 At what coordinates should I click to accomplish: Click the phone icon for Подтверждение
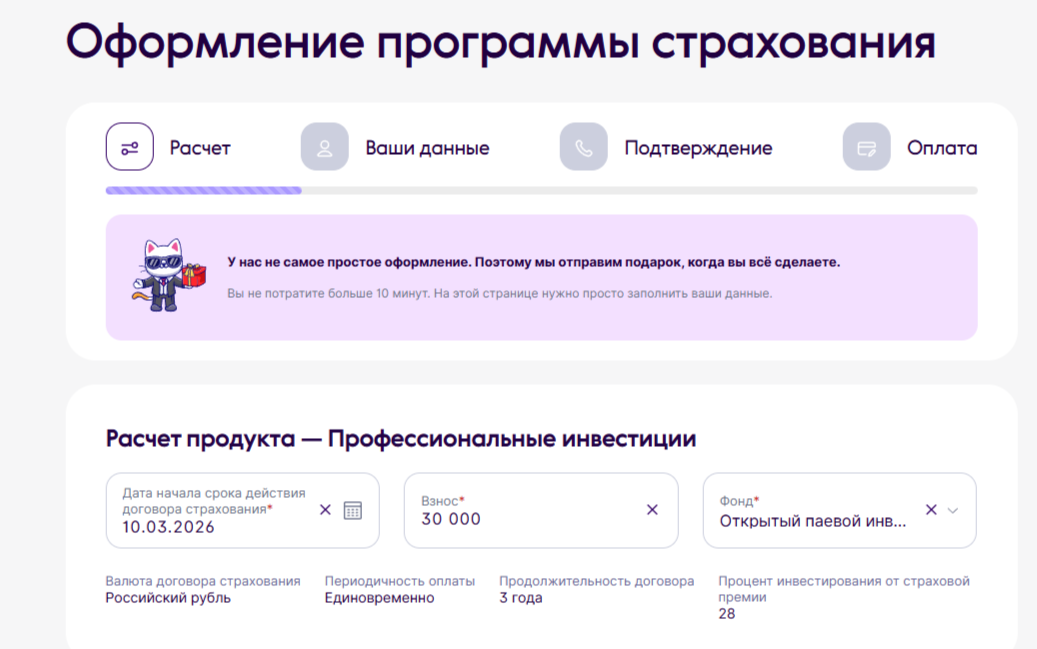pos(583,147)
